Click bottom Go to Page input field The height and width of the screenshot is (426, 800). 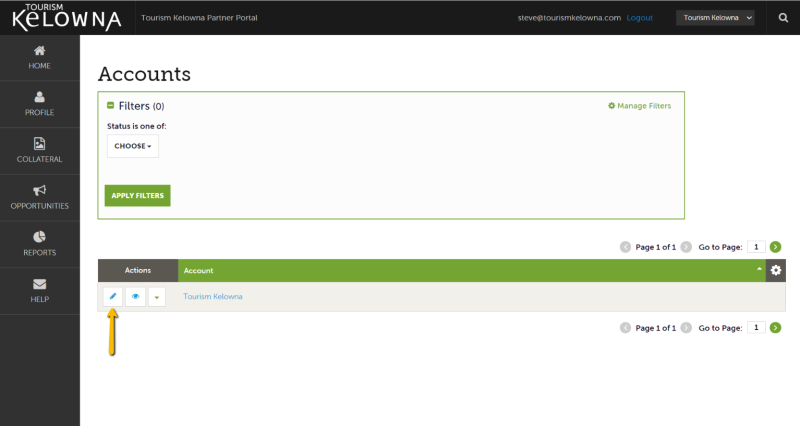[x=756, y=328]
